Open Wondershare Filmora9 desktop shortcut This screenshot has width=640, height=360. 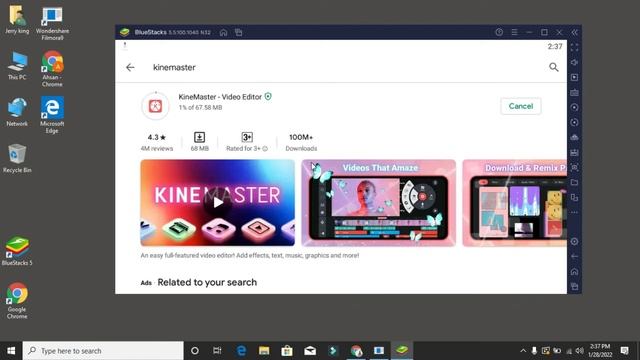coord(52,24)
